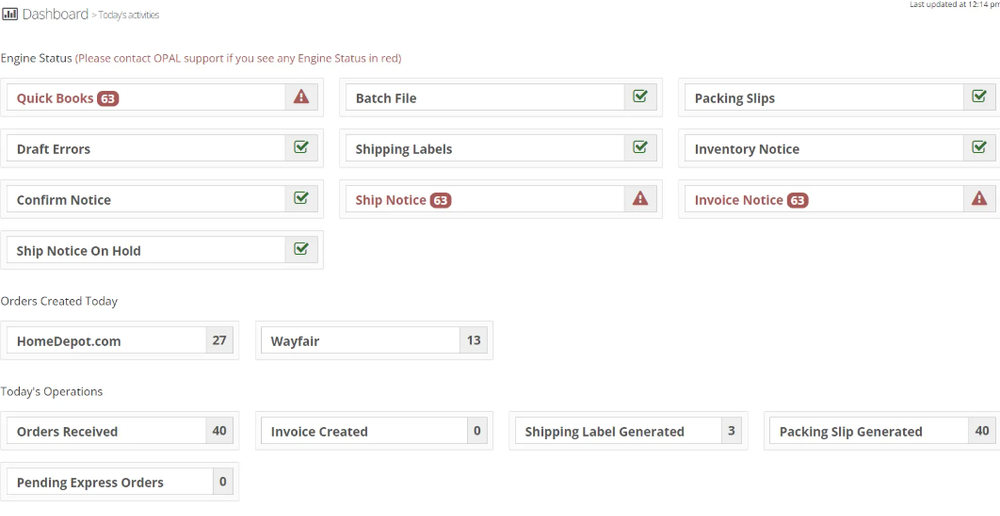Click the Inventory Notice green check icon
Viewport: 1000px width, 516px height.
coord(979,147)
